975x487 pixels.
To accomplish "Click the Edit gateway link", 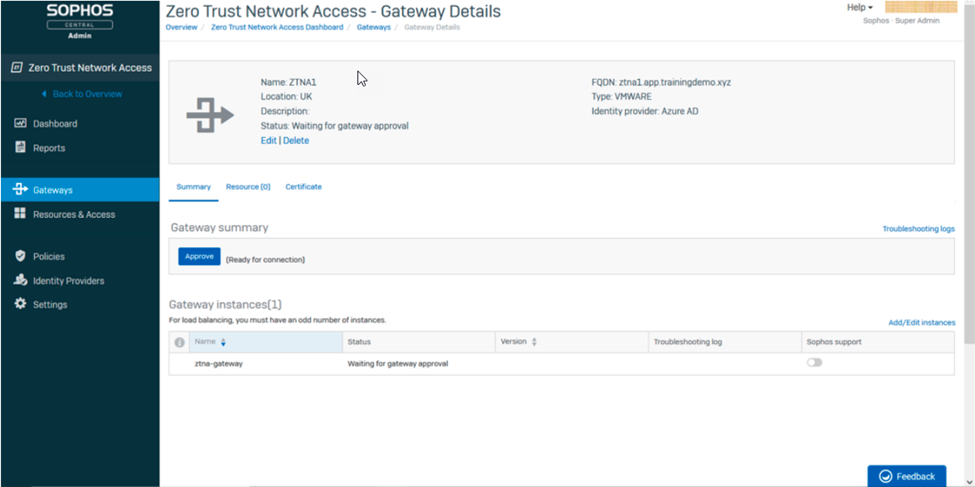I will (x=269, y=141).
